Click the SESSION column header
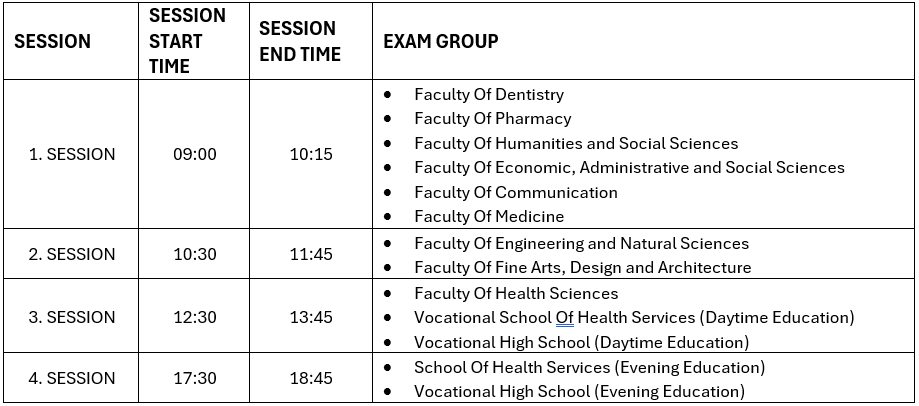Viewport: 919px width, 406px height. (52, 41)
